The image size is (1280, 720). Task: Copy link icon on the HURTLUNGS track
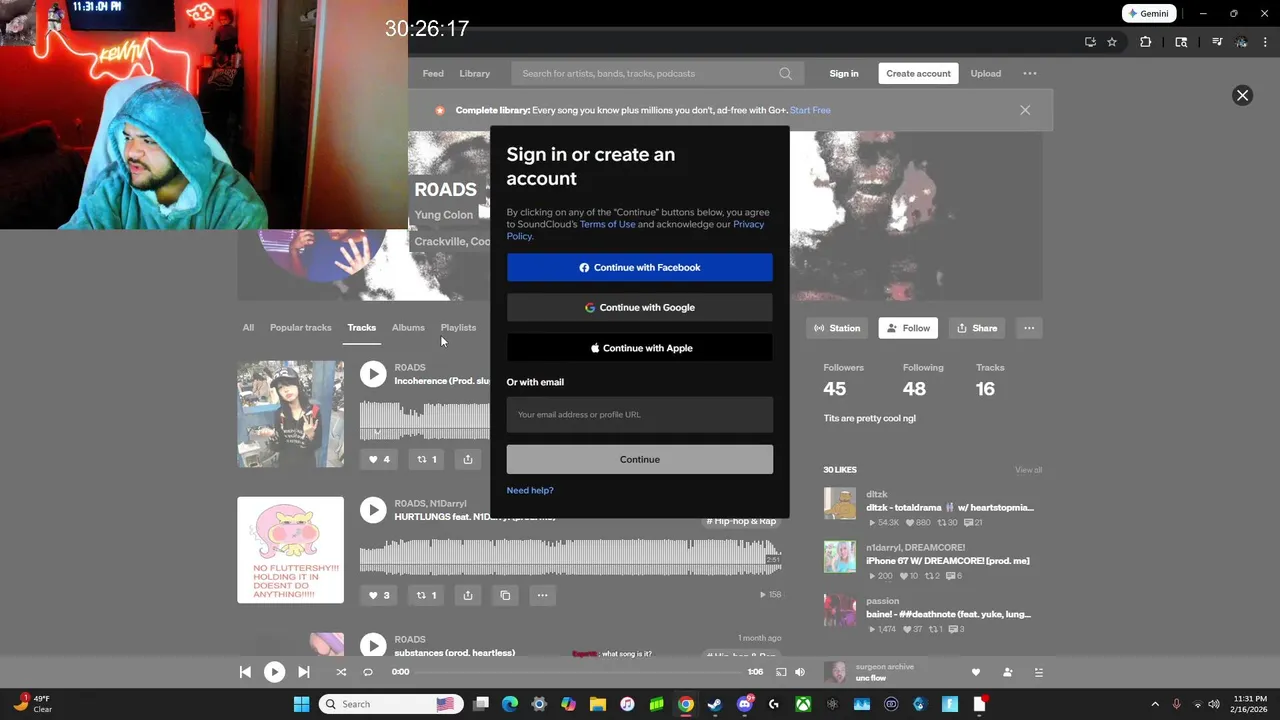(505, 595)
